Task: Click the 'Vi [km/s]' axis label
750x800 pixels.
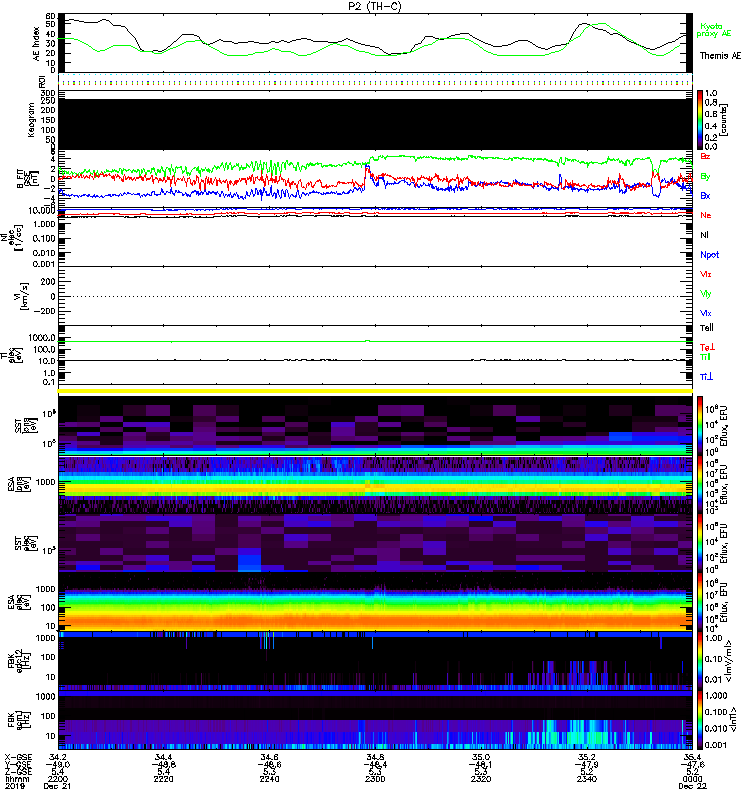Action: point(23,296)
